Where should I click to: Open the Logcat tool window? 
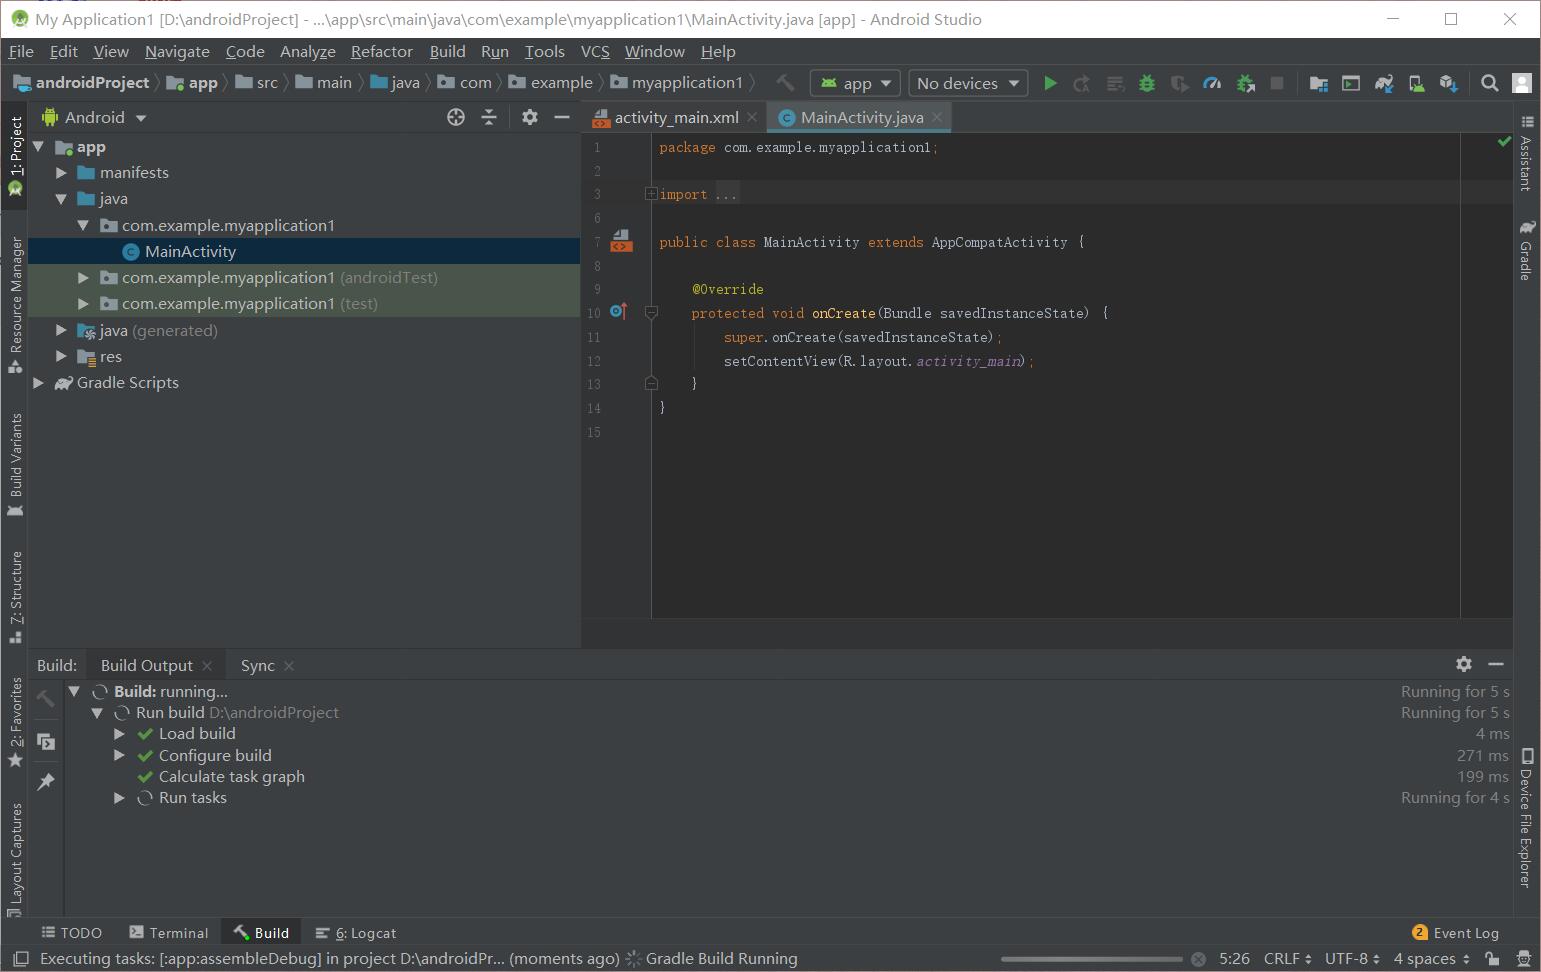[356, 932]
